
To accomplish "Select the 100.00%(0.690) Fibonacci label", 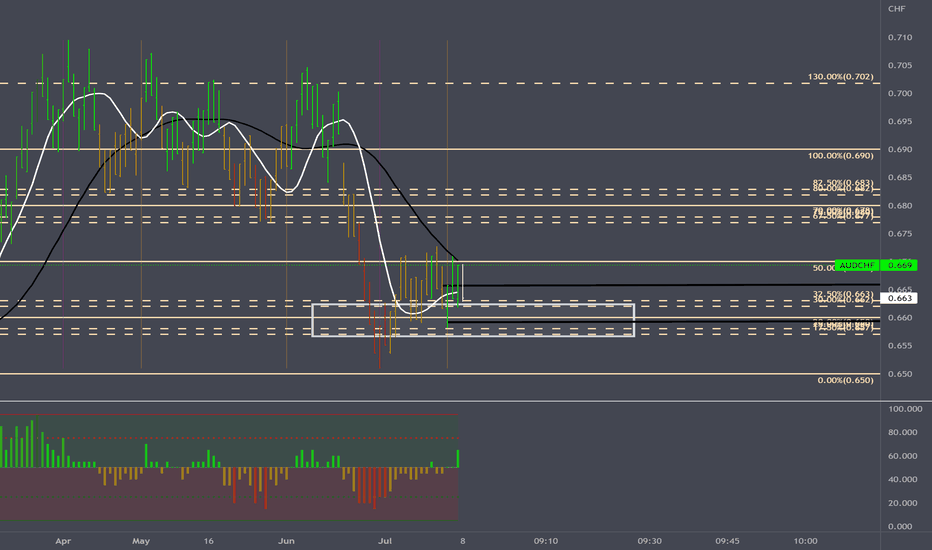I will (x=840, y=156).
